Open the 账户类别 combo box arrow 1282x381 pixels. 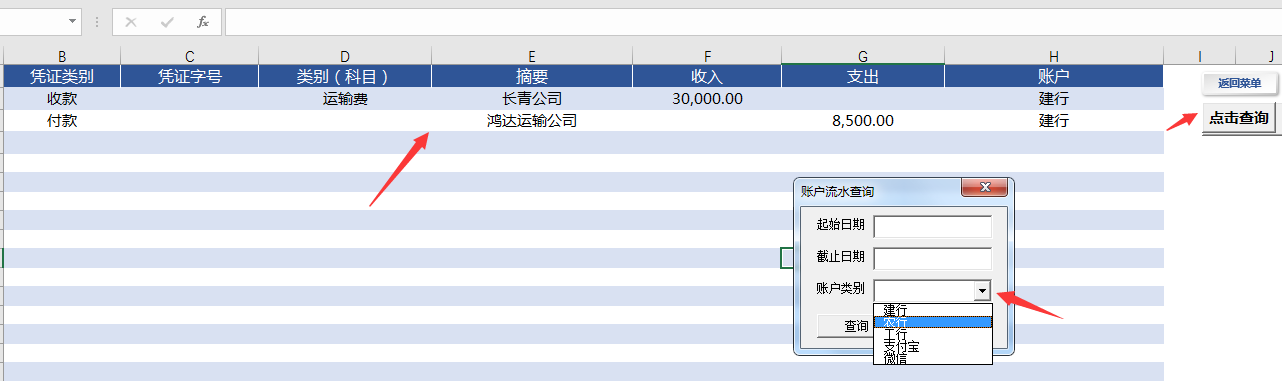tap(982, 291)
